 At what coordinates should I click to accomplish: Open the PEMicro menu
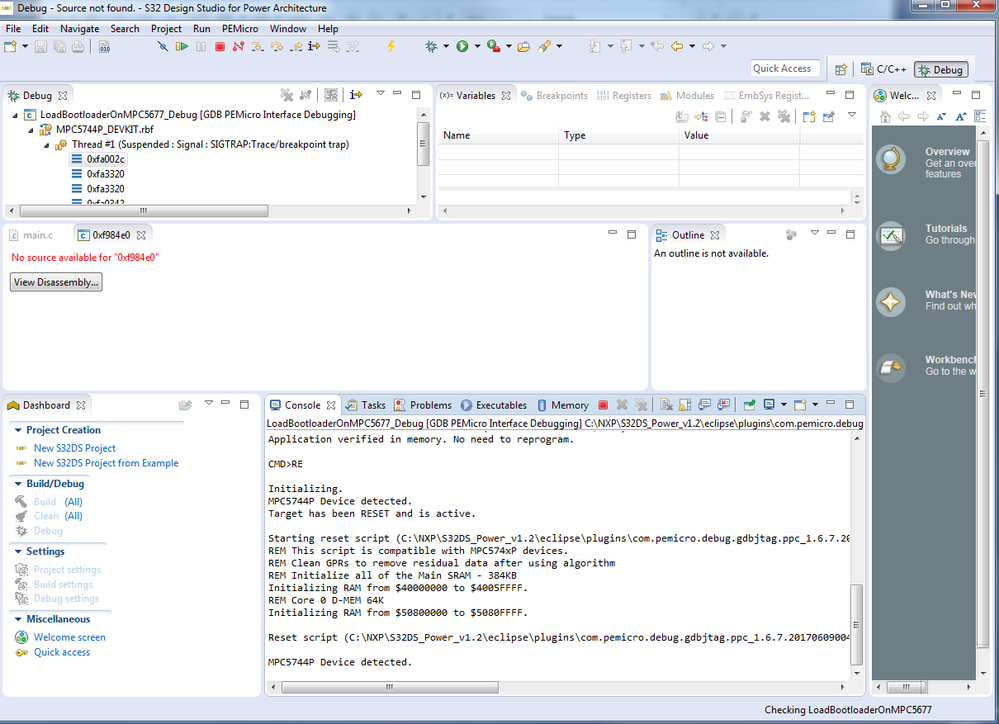point(240,29)
